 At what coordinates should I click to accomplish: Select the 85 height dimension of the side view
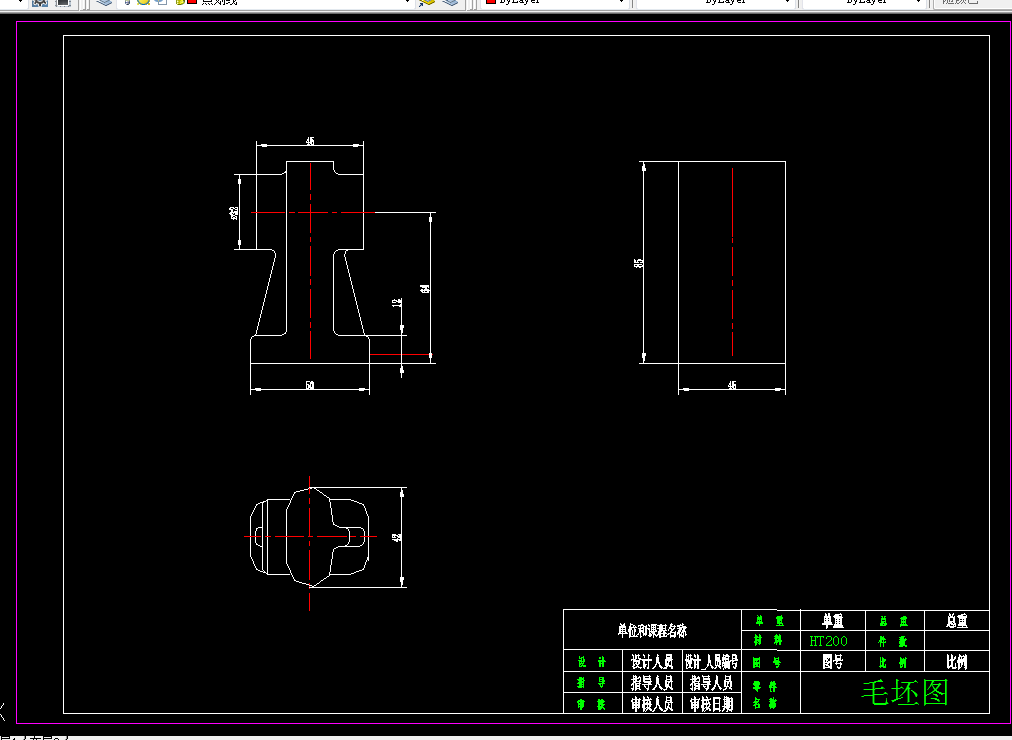pyautogui.click(x=639, y=263)
